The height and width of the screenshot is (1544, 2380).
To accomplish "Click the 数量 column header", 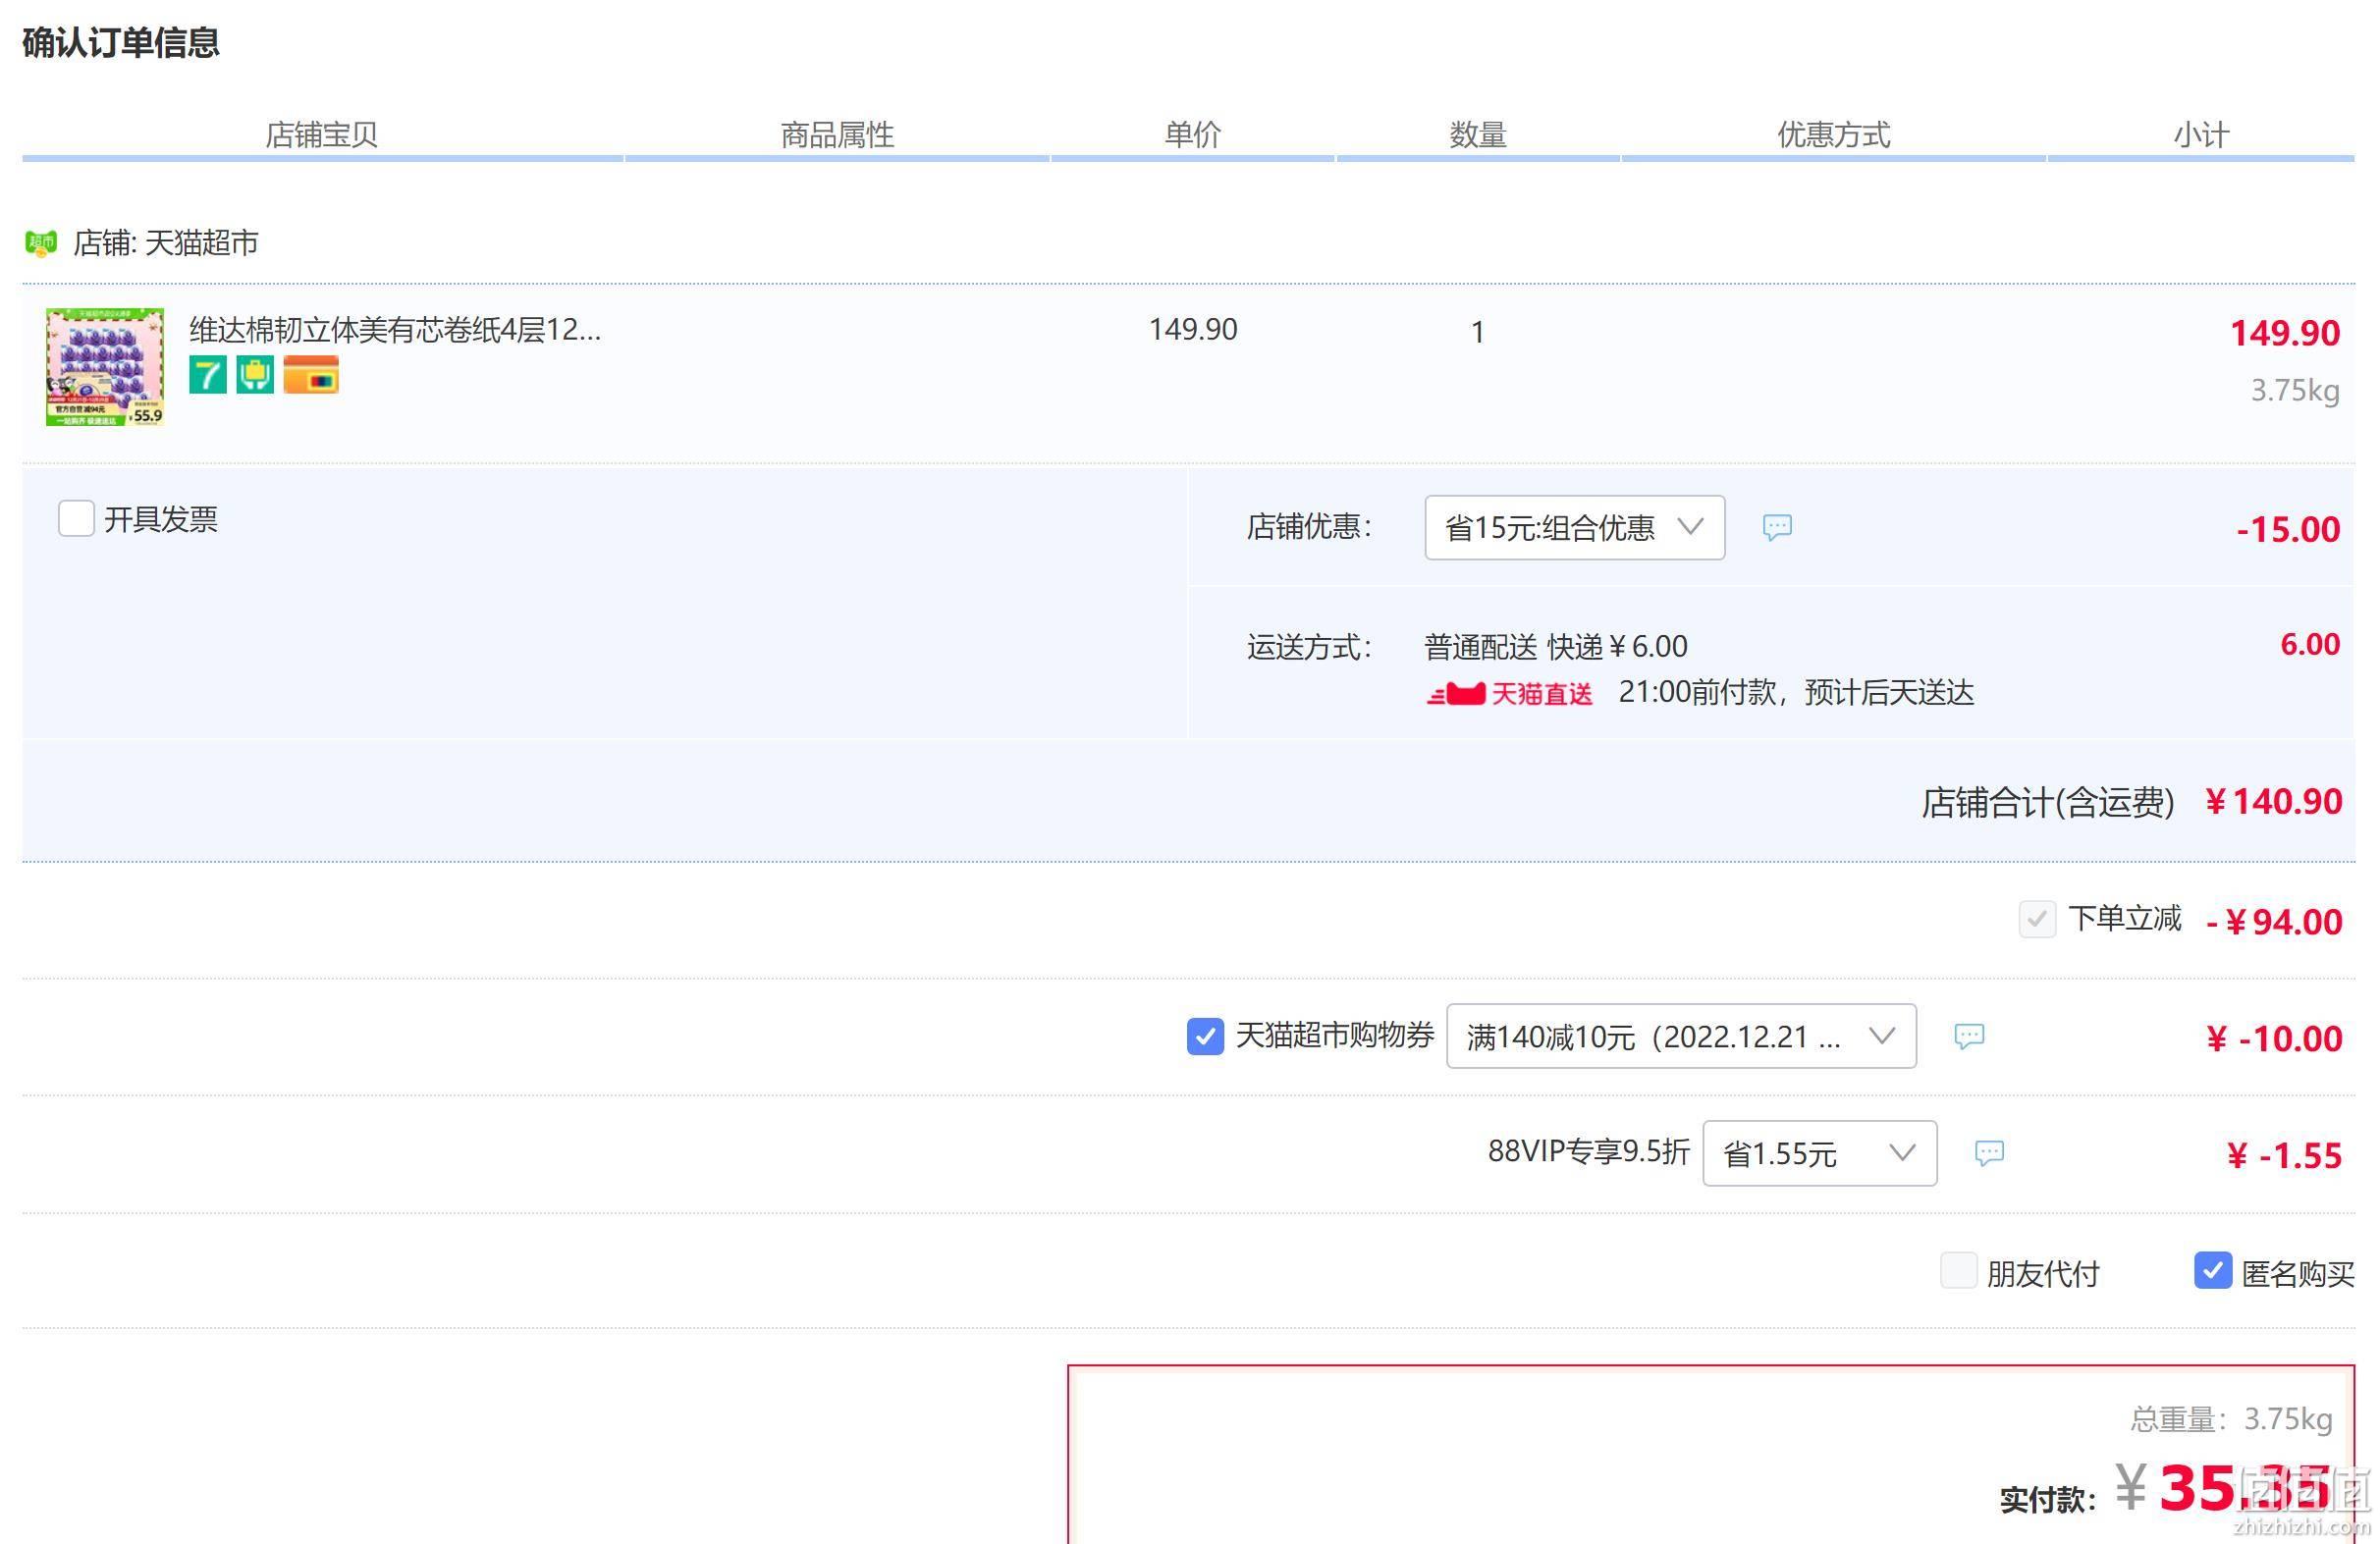I will coord(1478,135).
